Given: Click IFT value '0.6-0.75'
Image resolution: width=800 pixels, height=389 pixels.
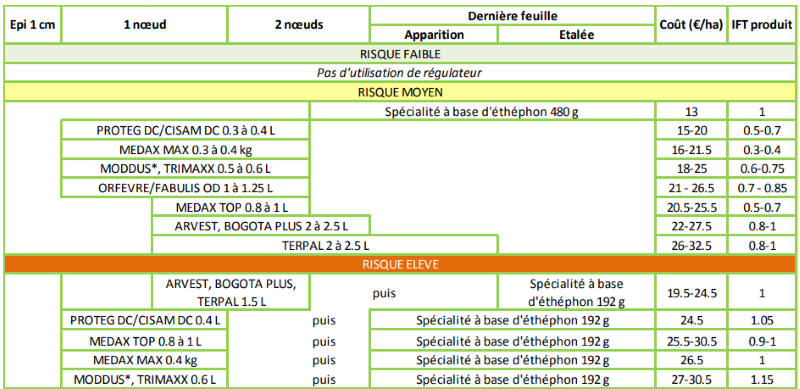Looking at the screenshot, I should tap(762, 168).
